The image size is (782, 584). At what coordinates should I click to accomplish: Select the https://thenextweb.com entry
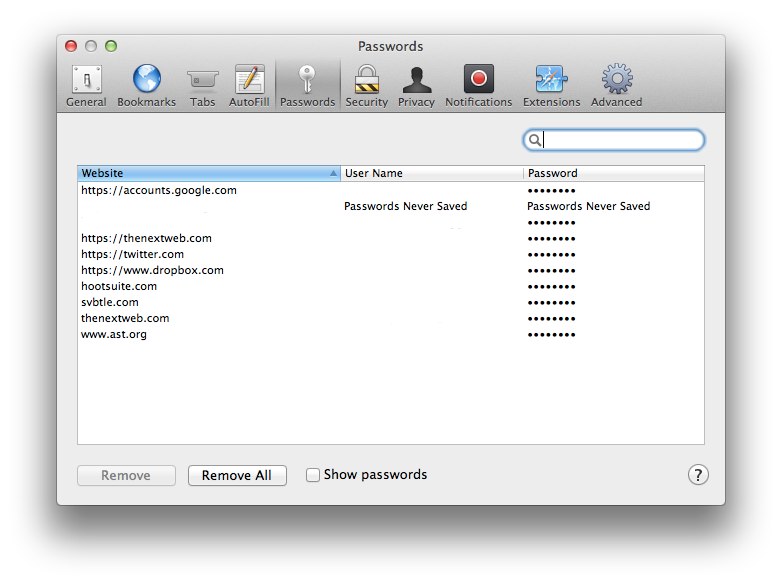(391, 238)
